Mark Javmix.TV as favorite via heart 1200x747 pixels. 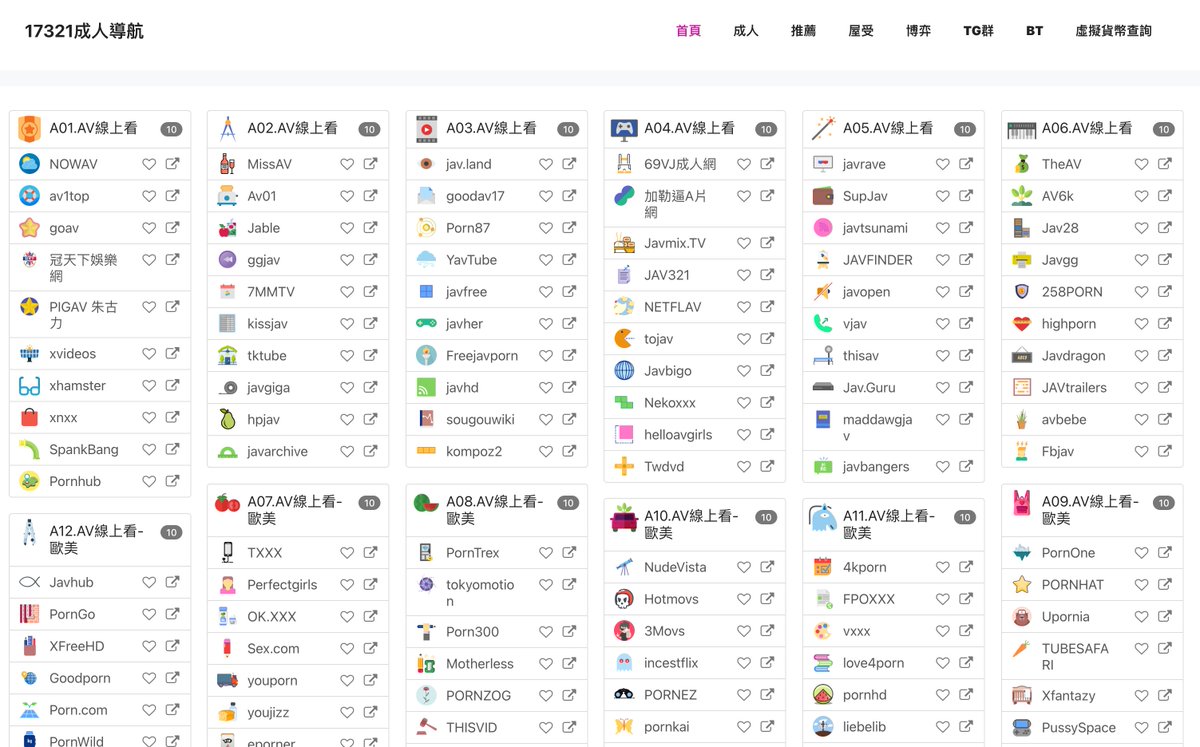pyautogui.click(x=744, y=243)
